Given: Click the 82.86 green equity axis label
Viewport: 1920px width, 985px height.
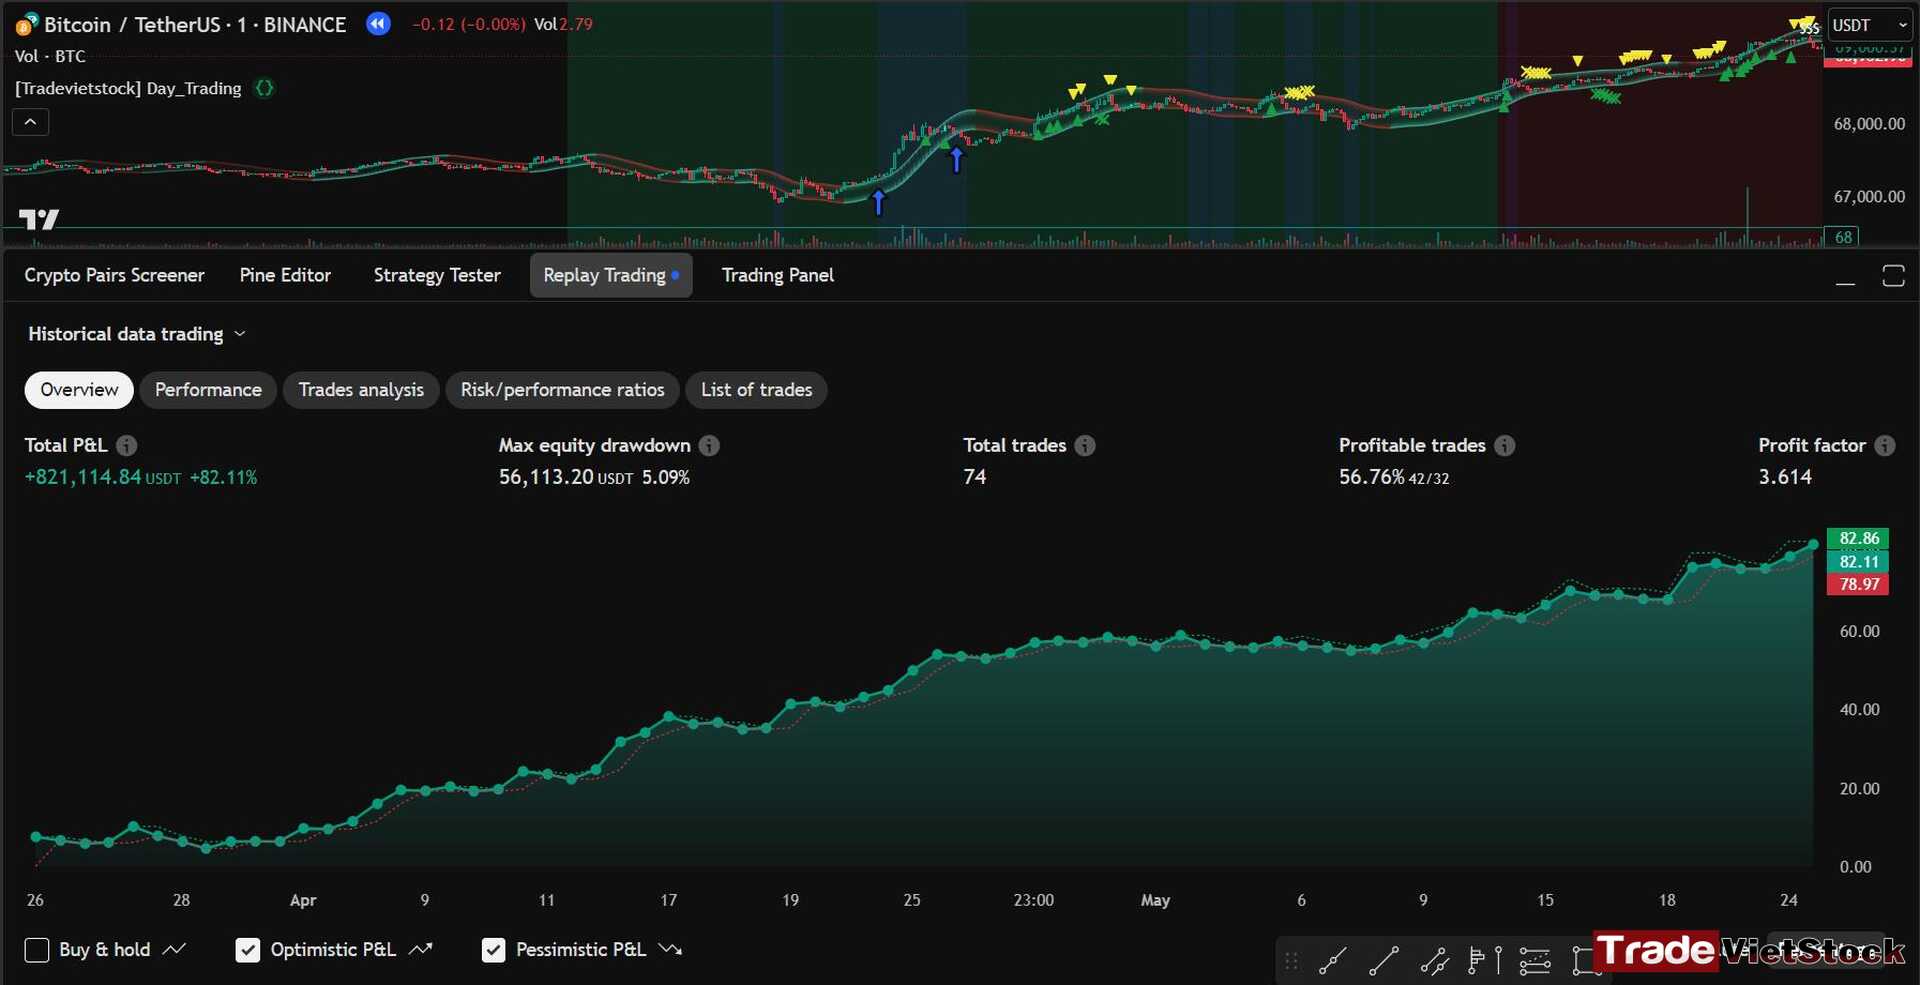Looking at the screenshot, I should (x=1858, y=538).
